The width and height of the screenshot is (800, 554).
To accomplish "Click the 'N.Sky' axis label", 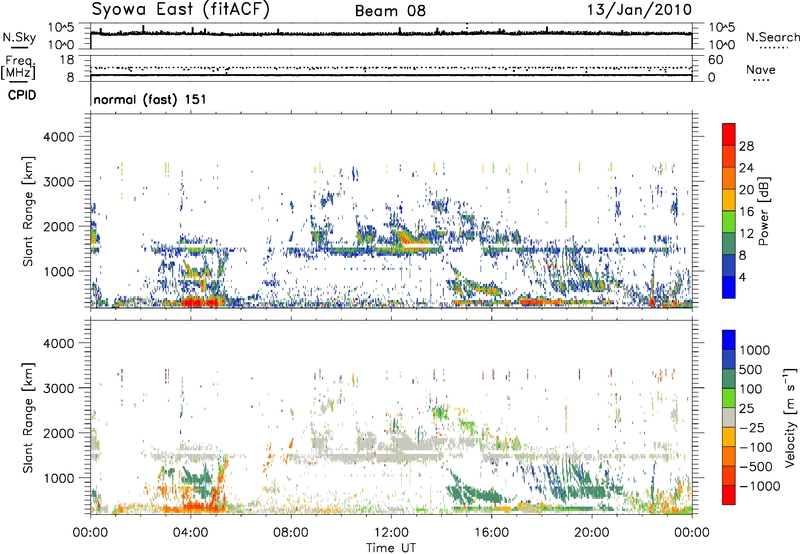I will [19, 37].
